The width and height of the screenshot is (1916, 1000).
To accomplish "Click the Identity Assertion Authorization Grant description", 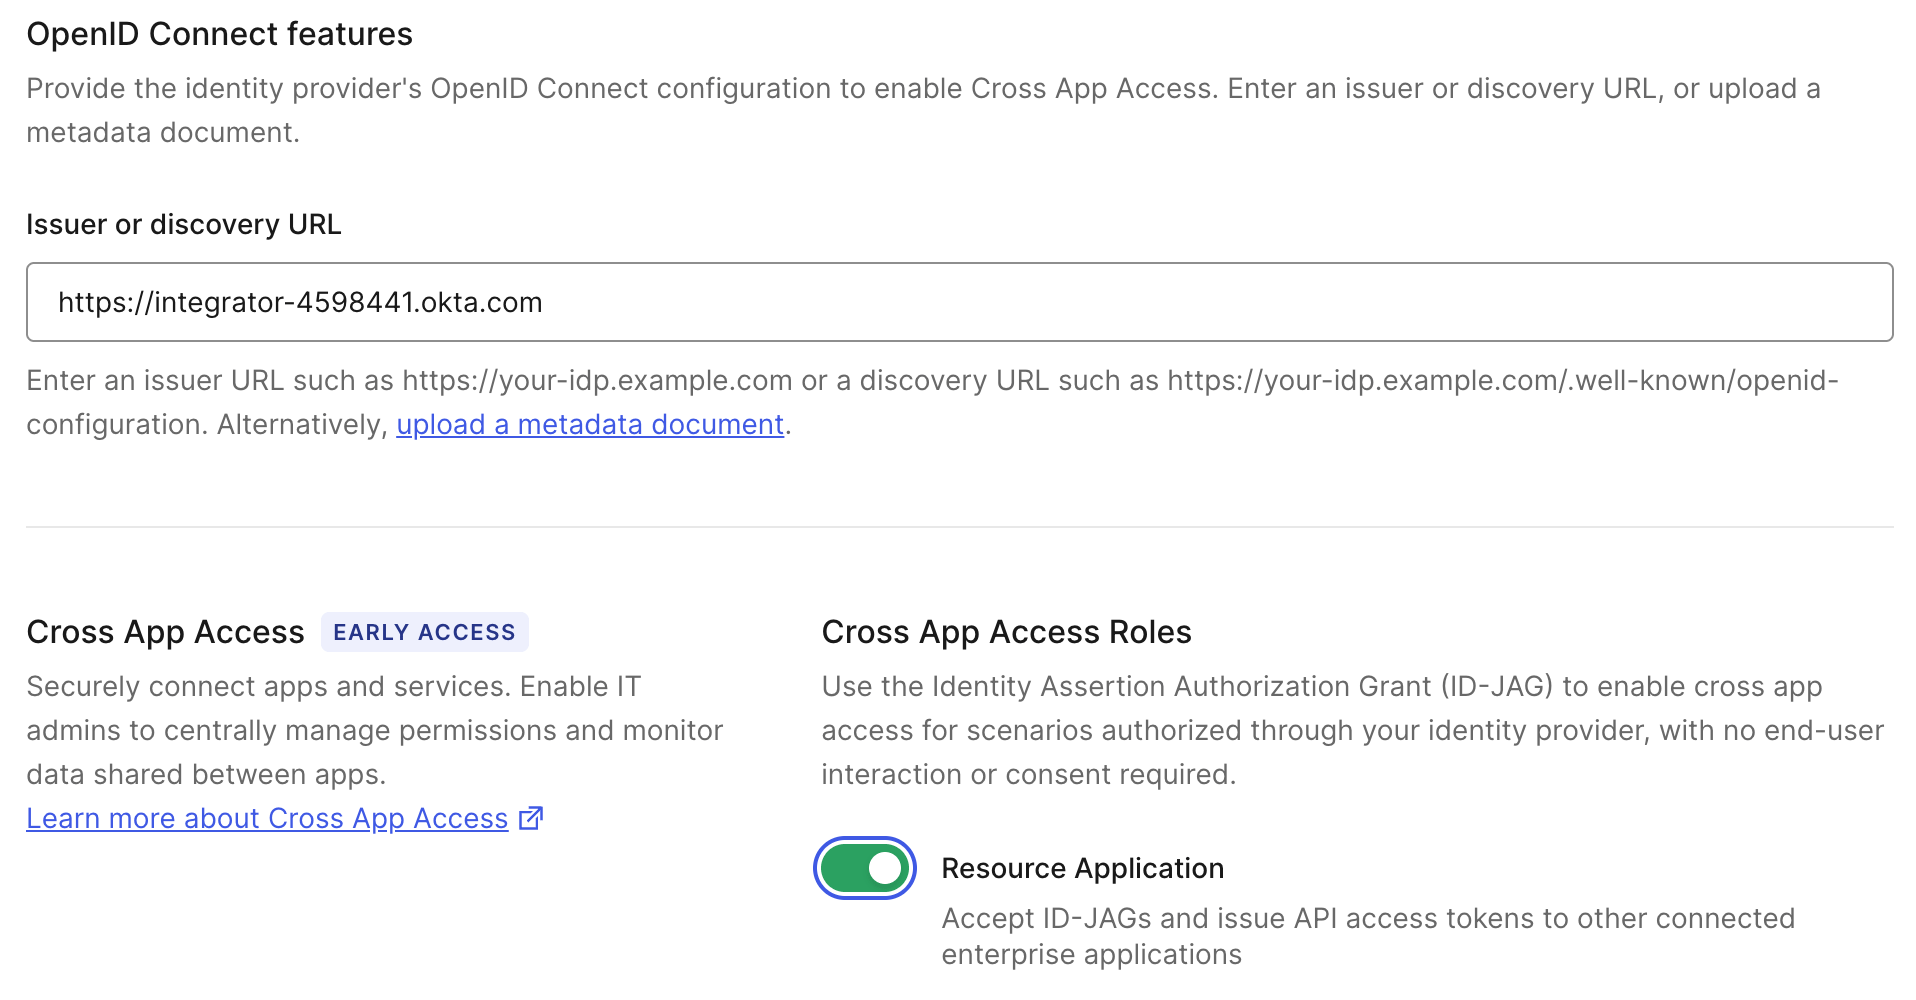I will tap(1352, 730).
